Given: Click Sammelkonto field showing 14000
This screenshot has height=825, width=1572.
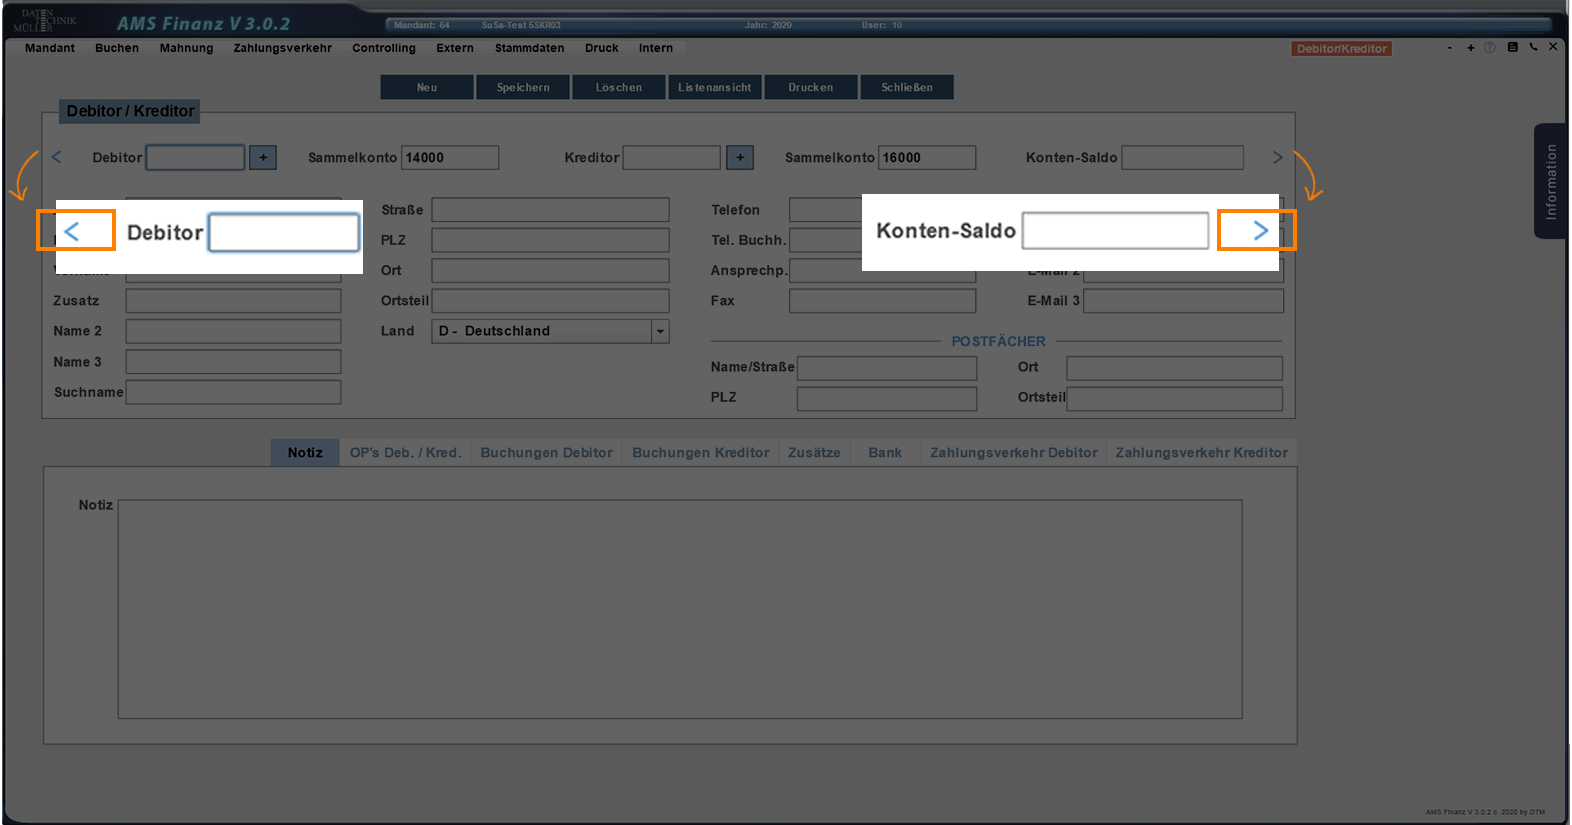Looking at the screenshot, I should [x=450, y=157].
